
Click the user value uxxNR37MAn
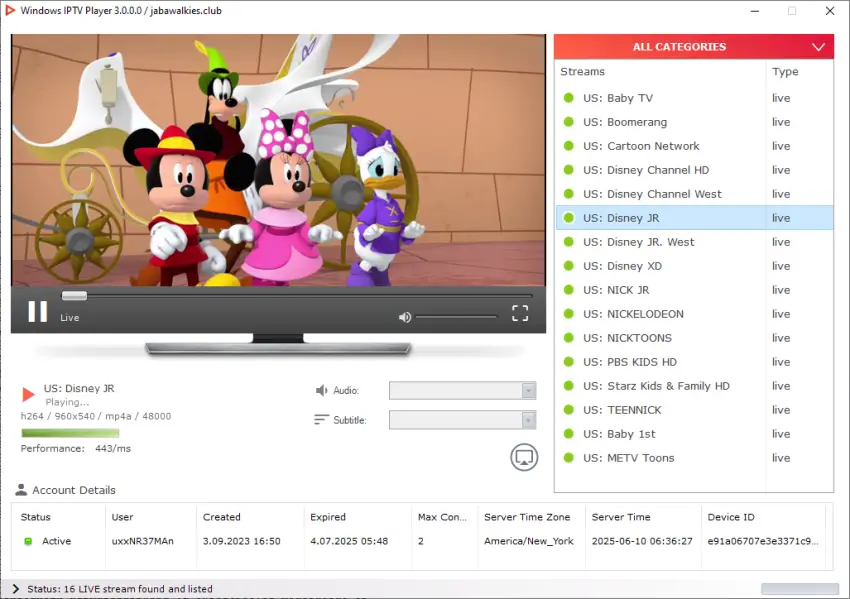143,541
